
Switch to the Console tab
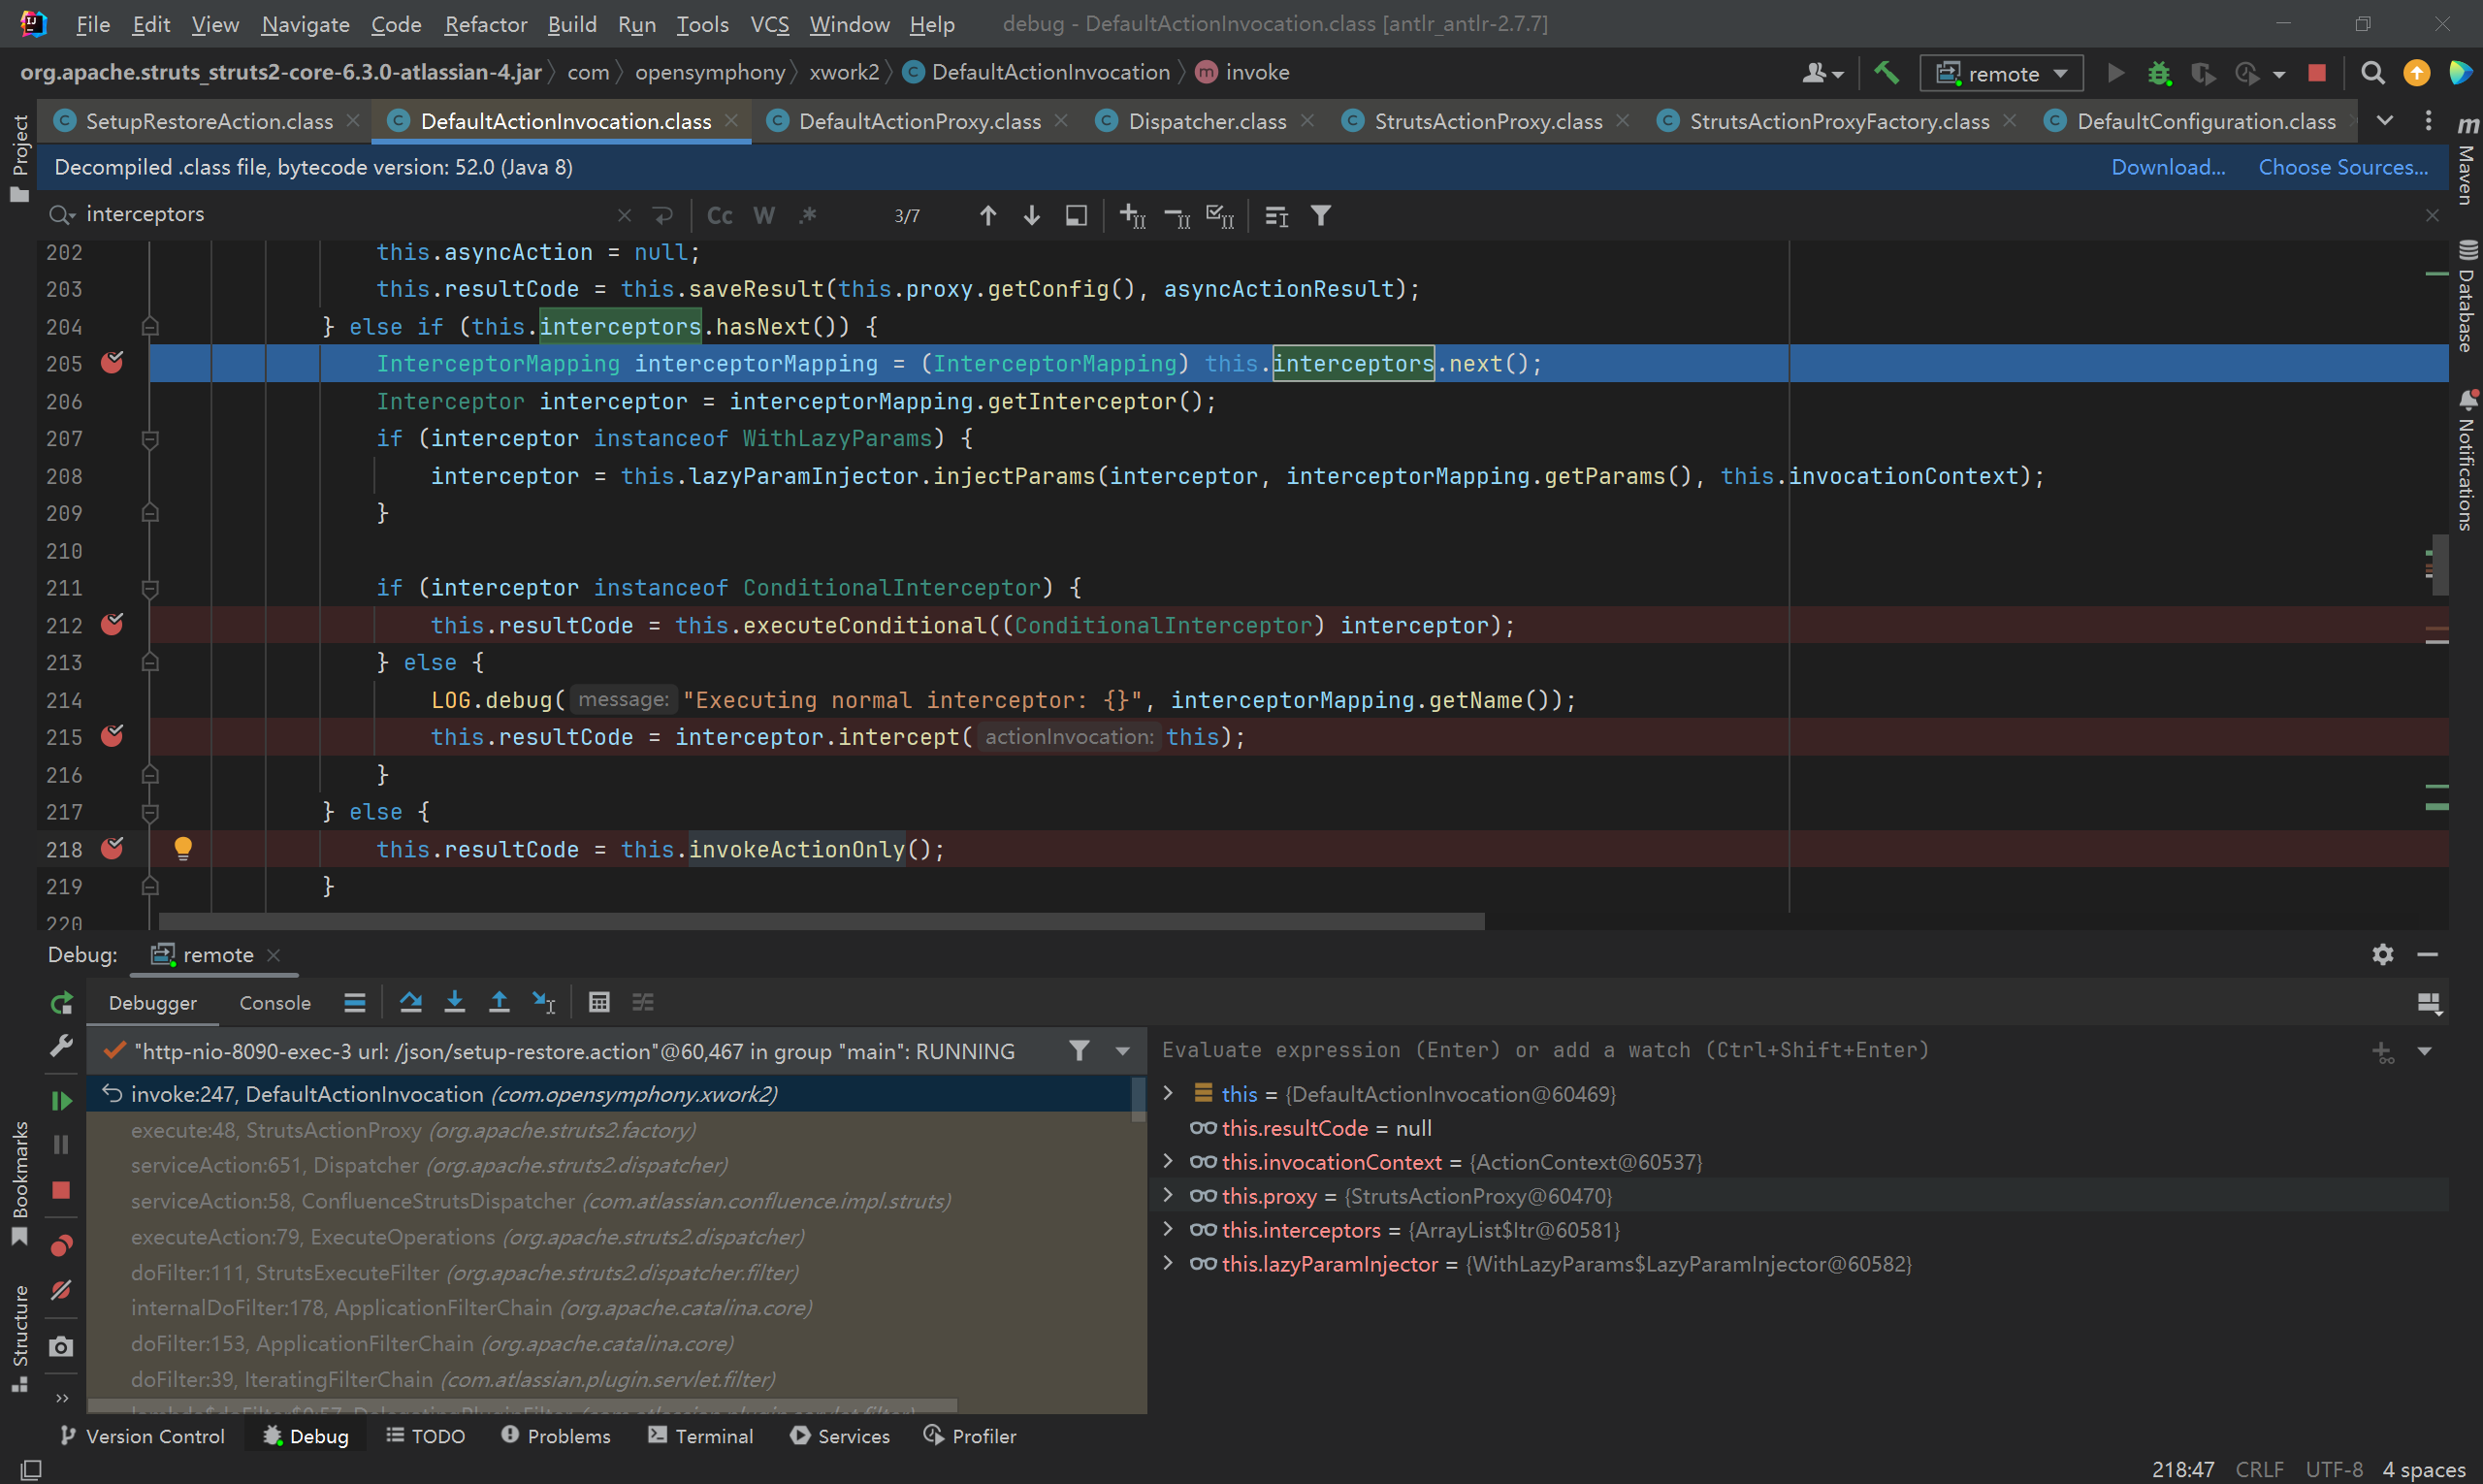[274, 1003]
